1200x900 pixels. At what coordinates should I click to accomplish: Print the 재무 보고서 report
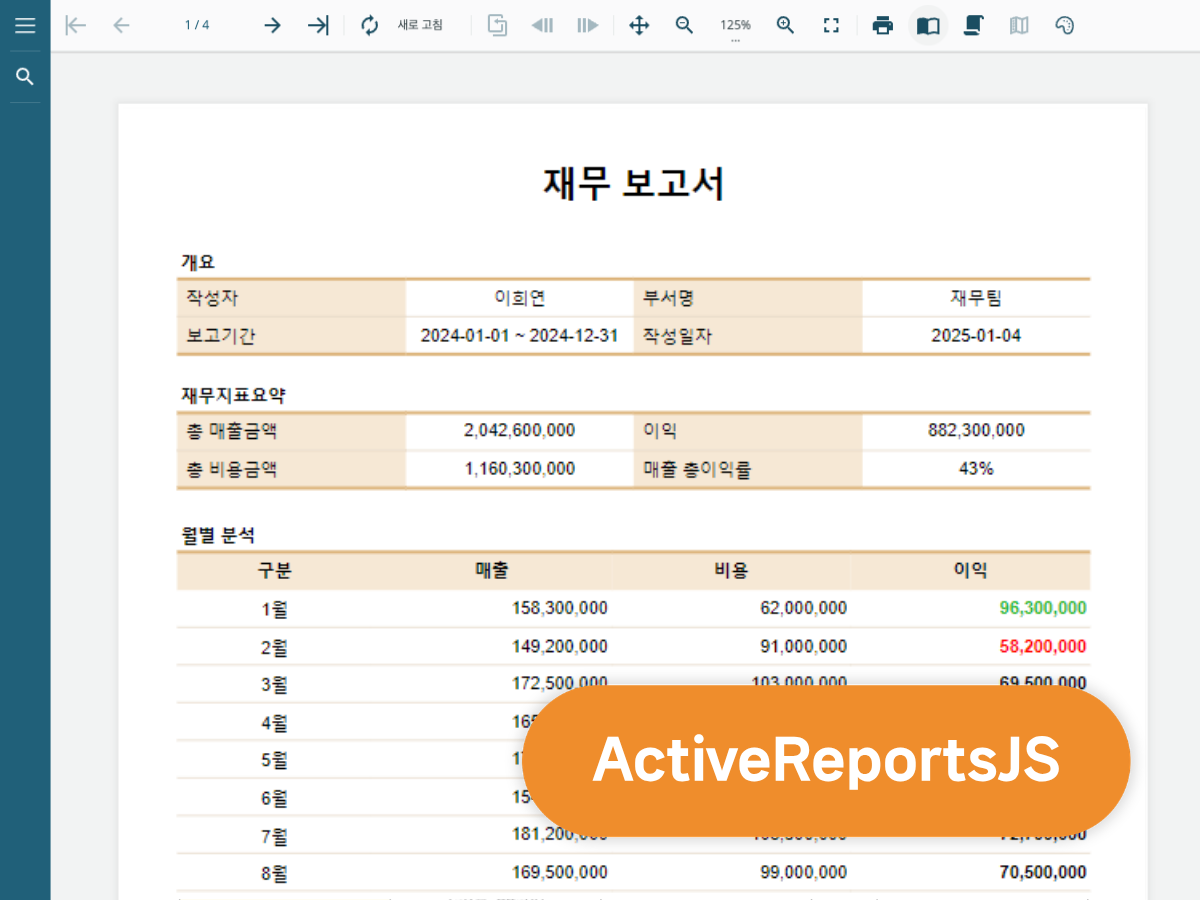click(x=883, y=25)
